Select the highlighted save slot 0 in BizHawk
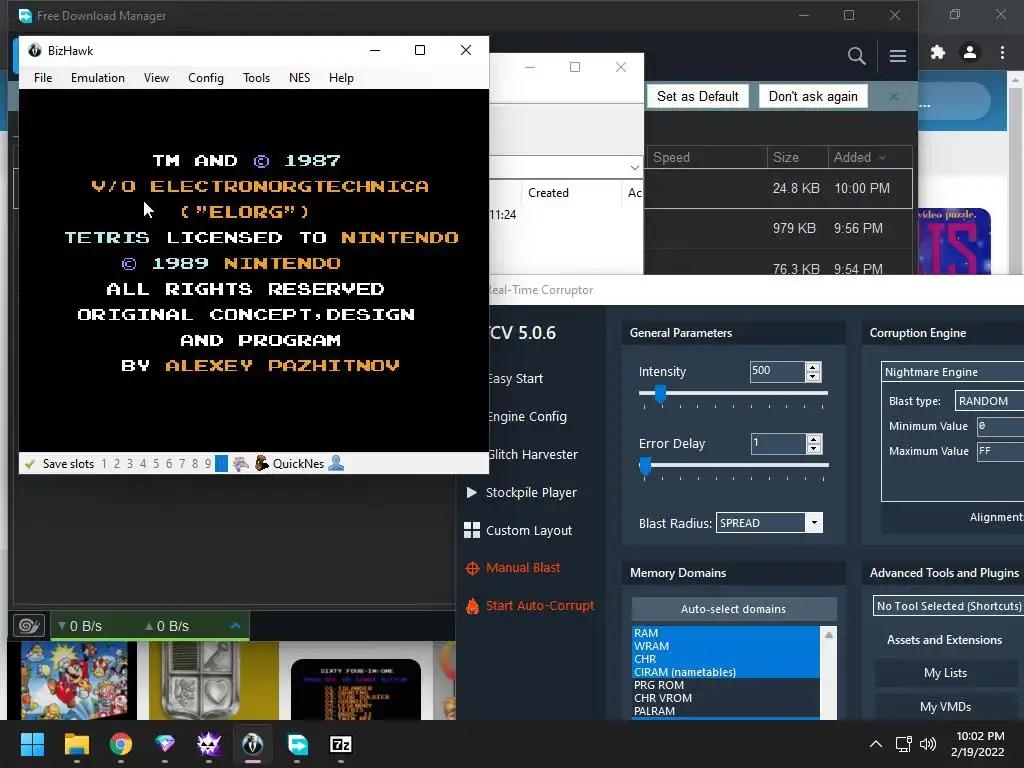The height and width of the screenshot is (768, 1024). point(221,464)
